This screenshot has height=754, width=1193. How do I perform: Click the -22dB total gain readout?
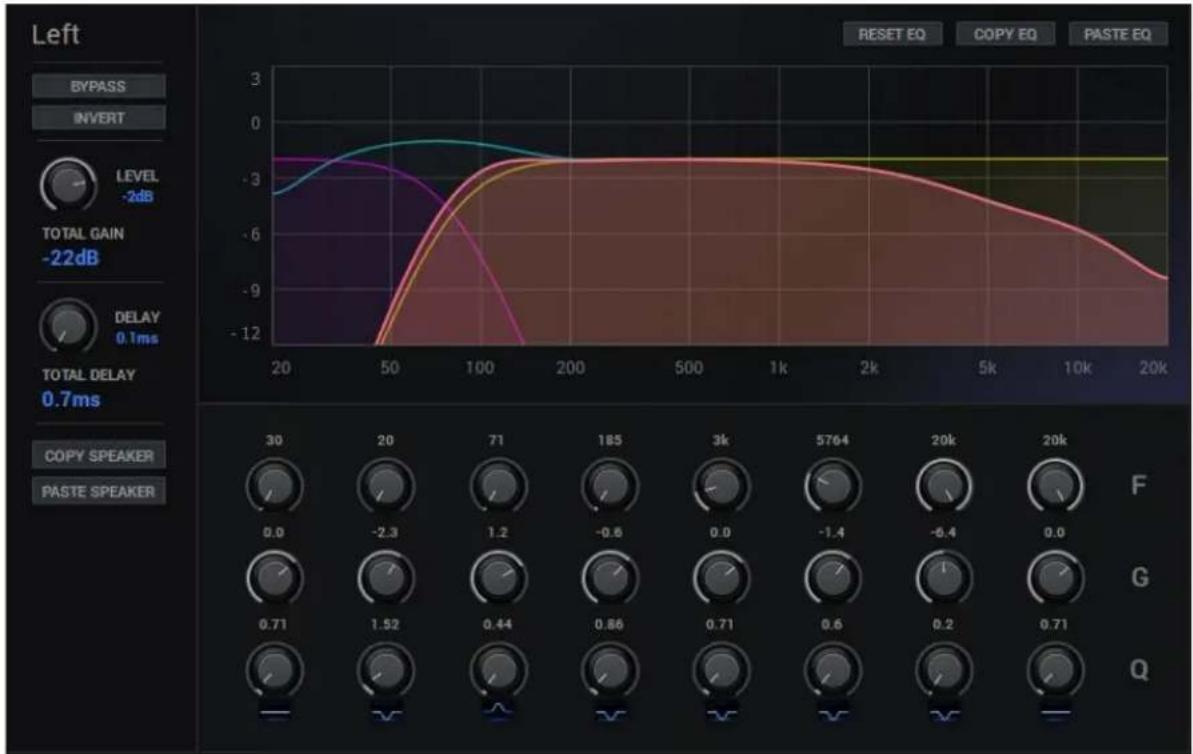point(71,258)
